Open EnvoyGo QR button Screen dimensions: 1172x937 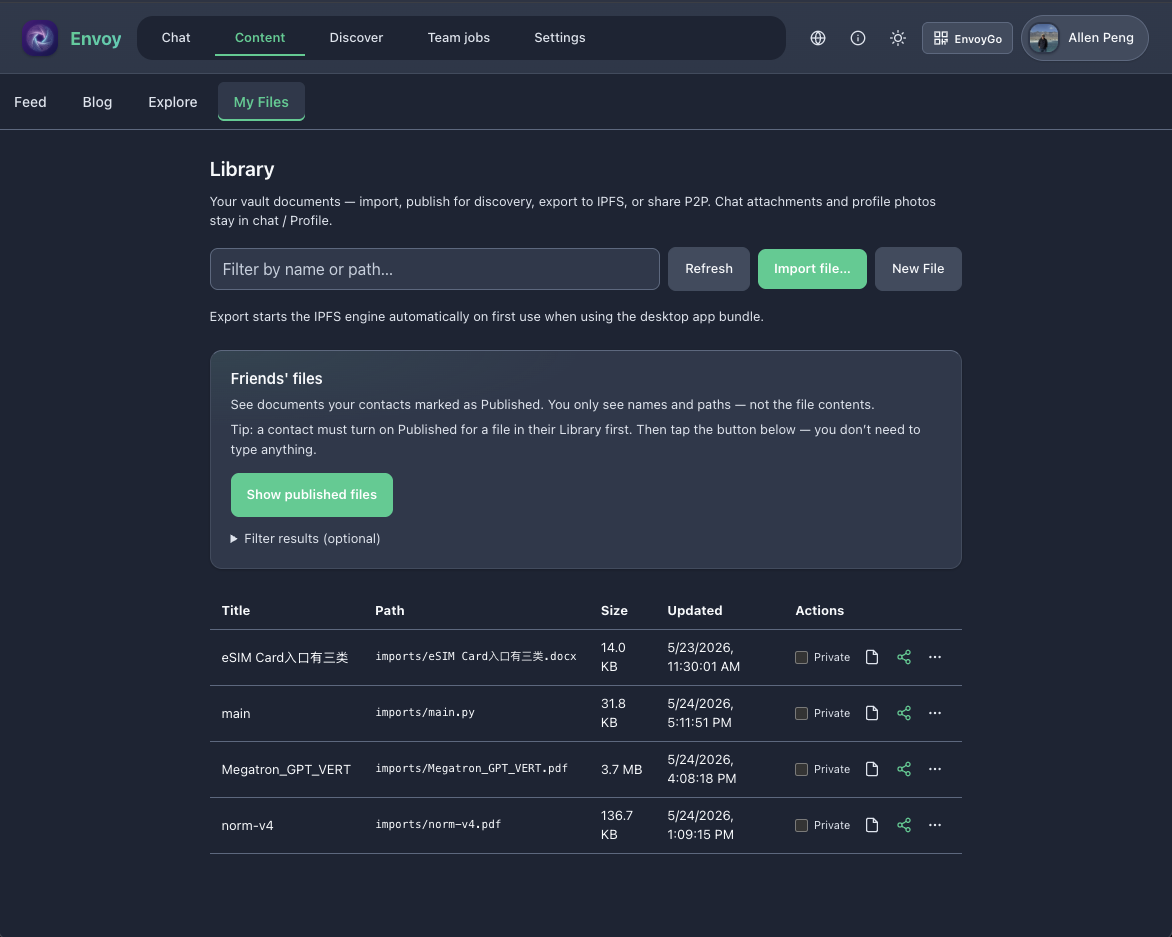[x=967, y=38]
